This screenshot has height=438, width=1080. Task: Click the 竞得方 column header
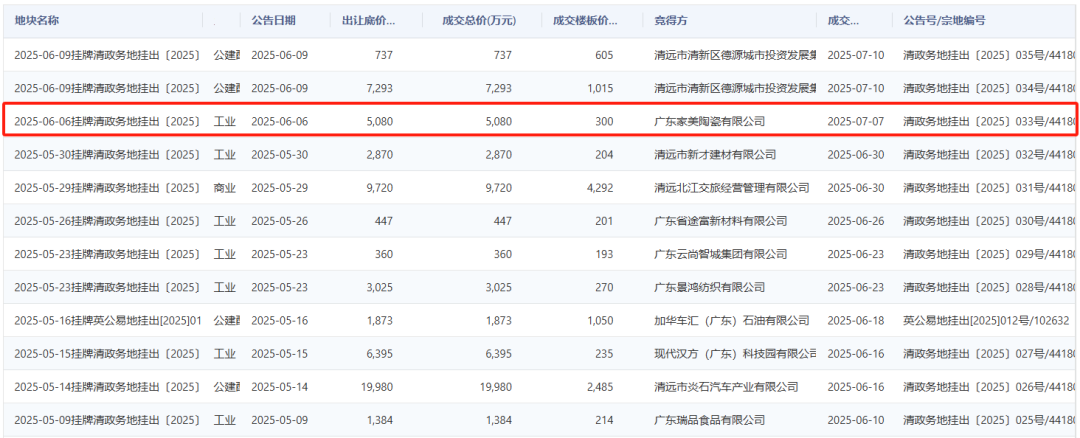click(x=670, y=20)
